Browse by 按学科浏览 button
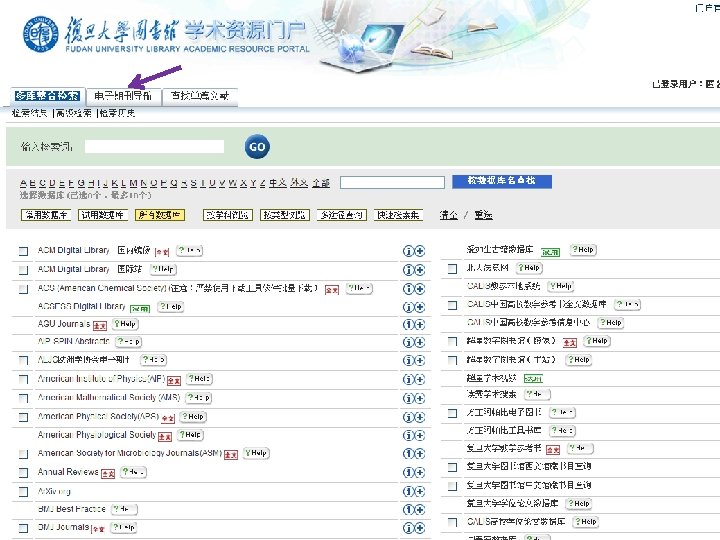This screenshot has width=720, height=540. (x=228, y=215)
